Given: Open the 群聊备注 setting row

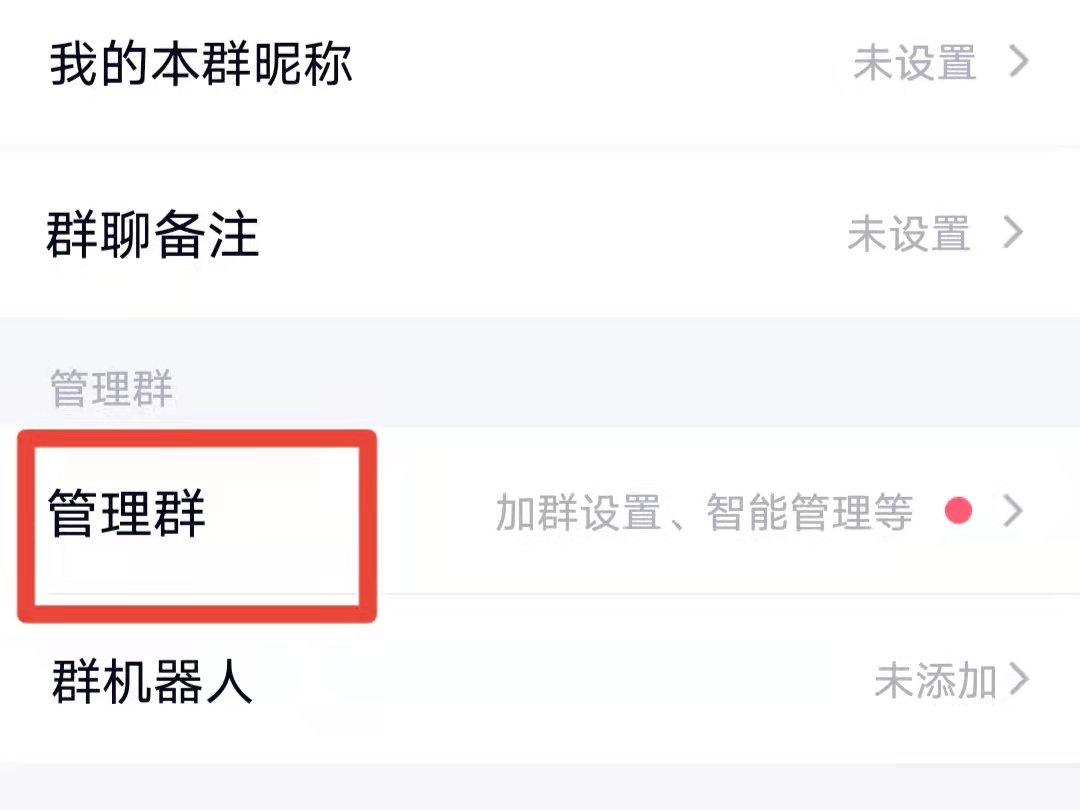Looking at the screenshot, I should [x=540, y=233].
